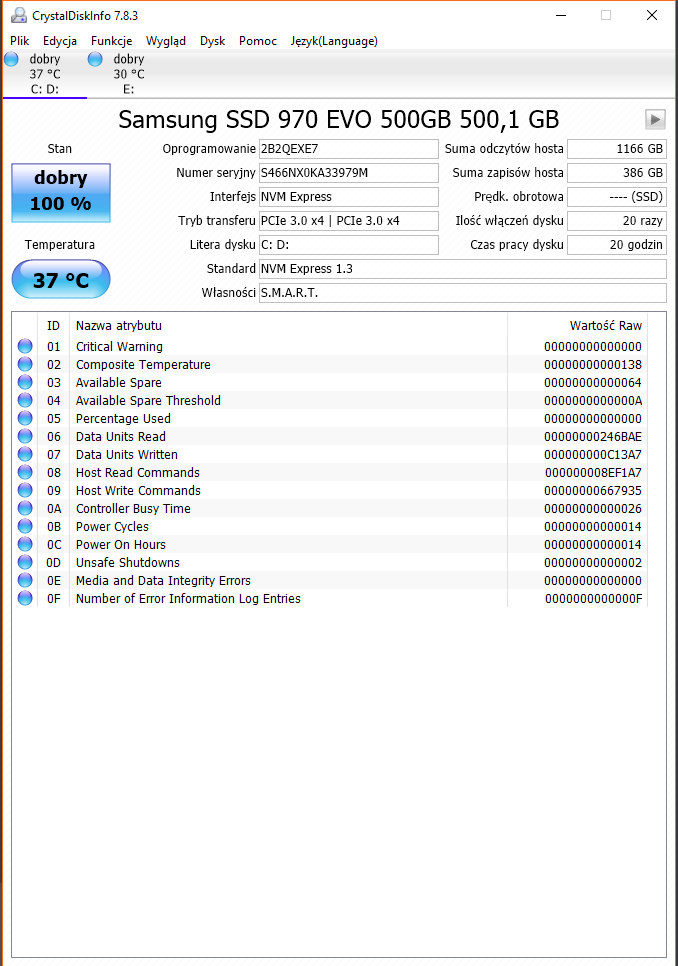Minimize the CrystalDiskInfo window
678x966 pixels.
click(561, 15)
